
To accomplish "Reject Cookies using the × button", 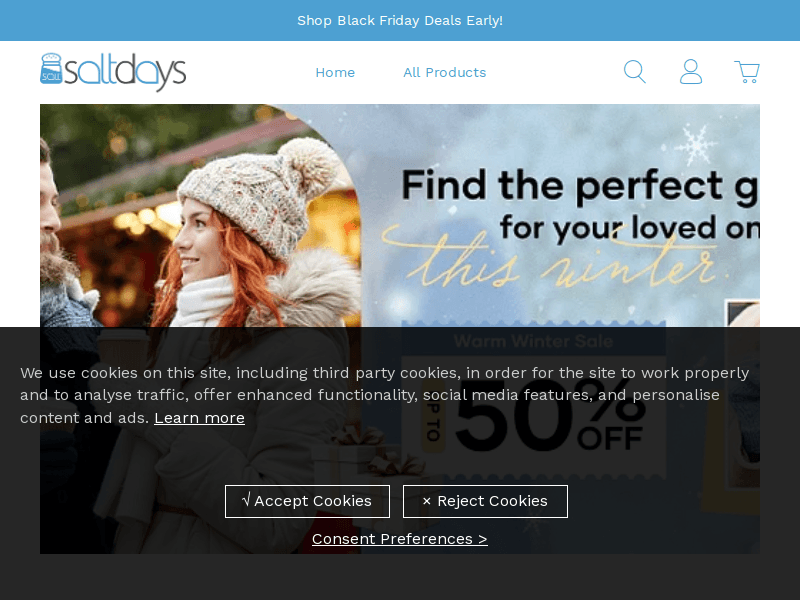I will pos(485,501).
